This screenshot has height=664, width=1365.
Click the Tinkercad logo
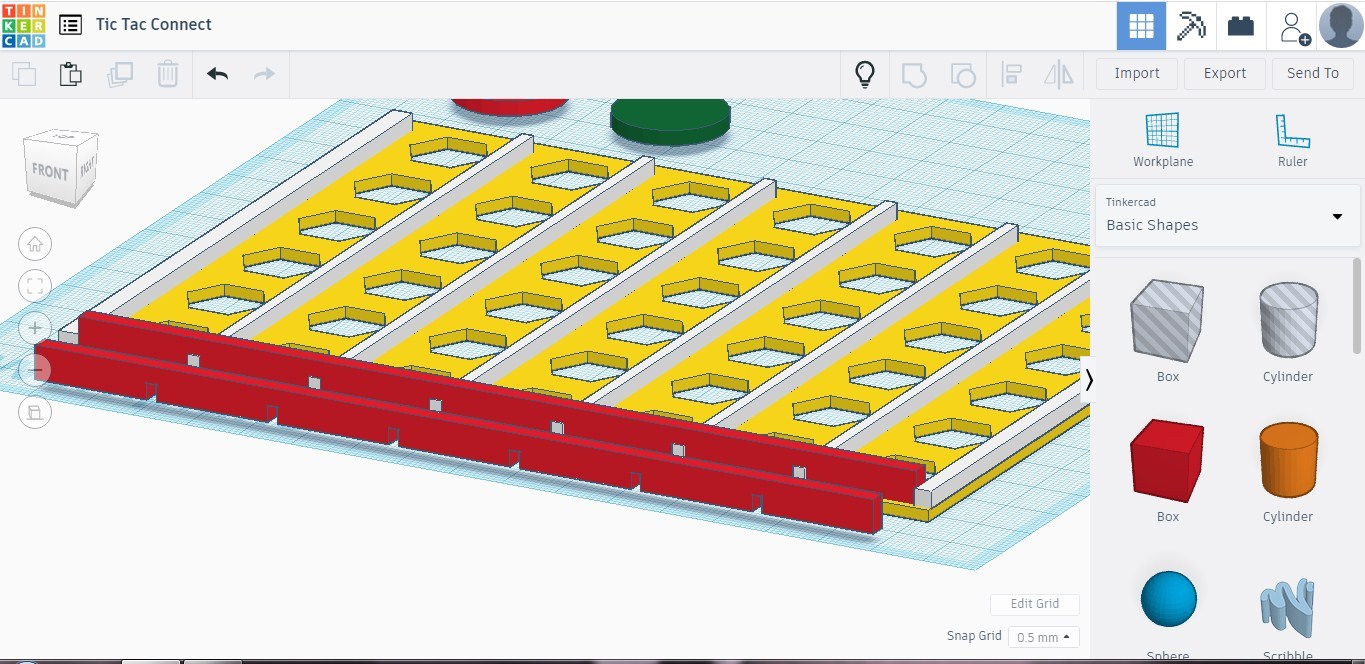click(x=23, y=25)
